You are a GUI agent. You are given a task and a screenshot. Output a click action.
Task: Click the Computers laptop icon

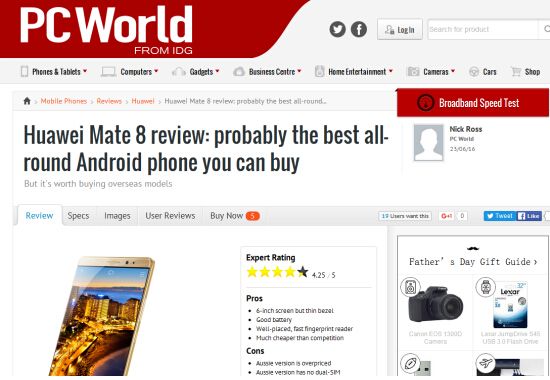coord(108,72)
